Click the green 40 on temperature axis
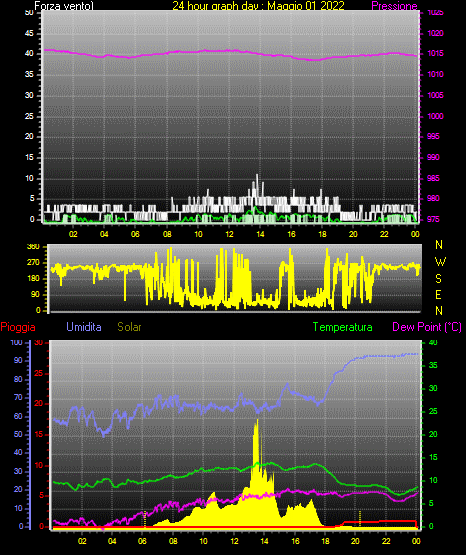Screen dimensions: 466x555 point(433,342)
